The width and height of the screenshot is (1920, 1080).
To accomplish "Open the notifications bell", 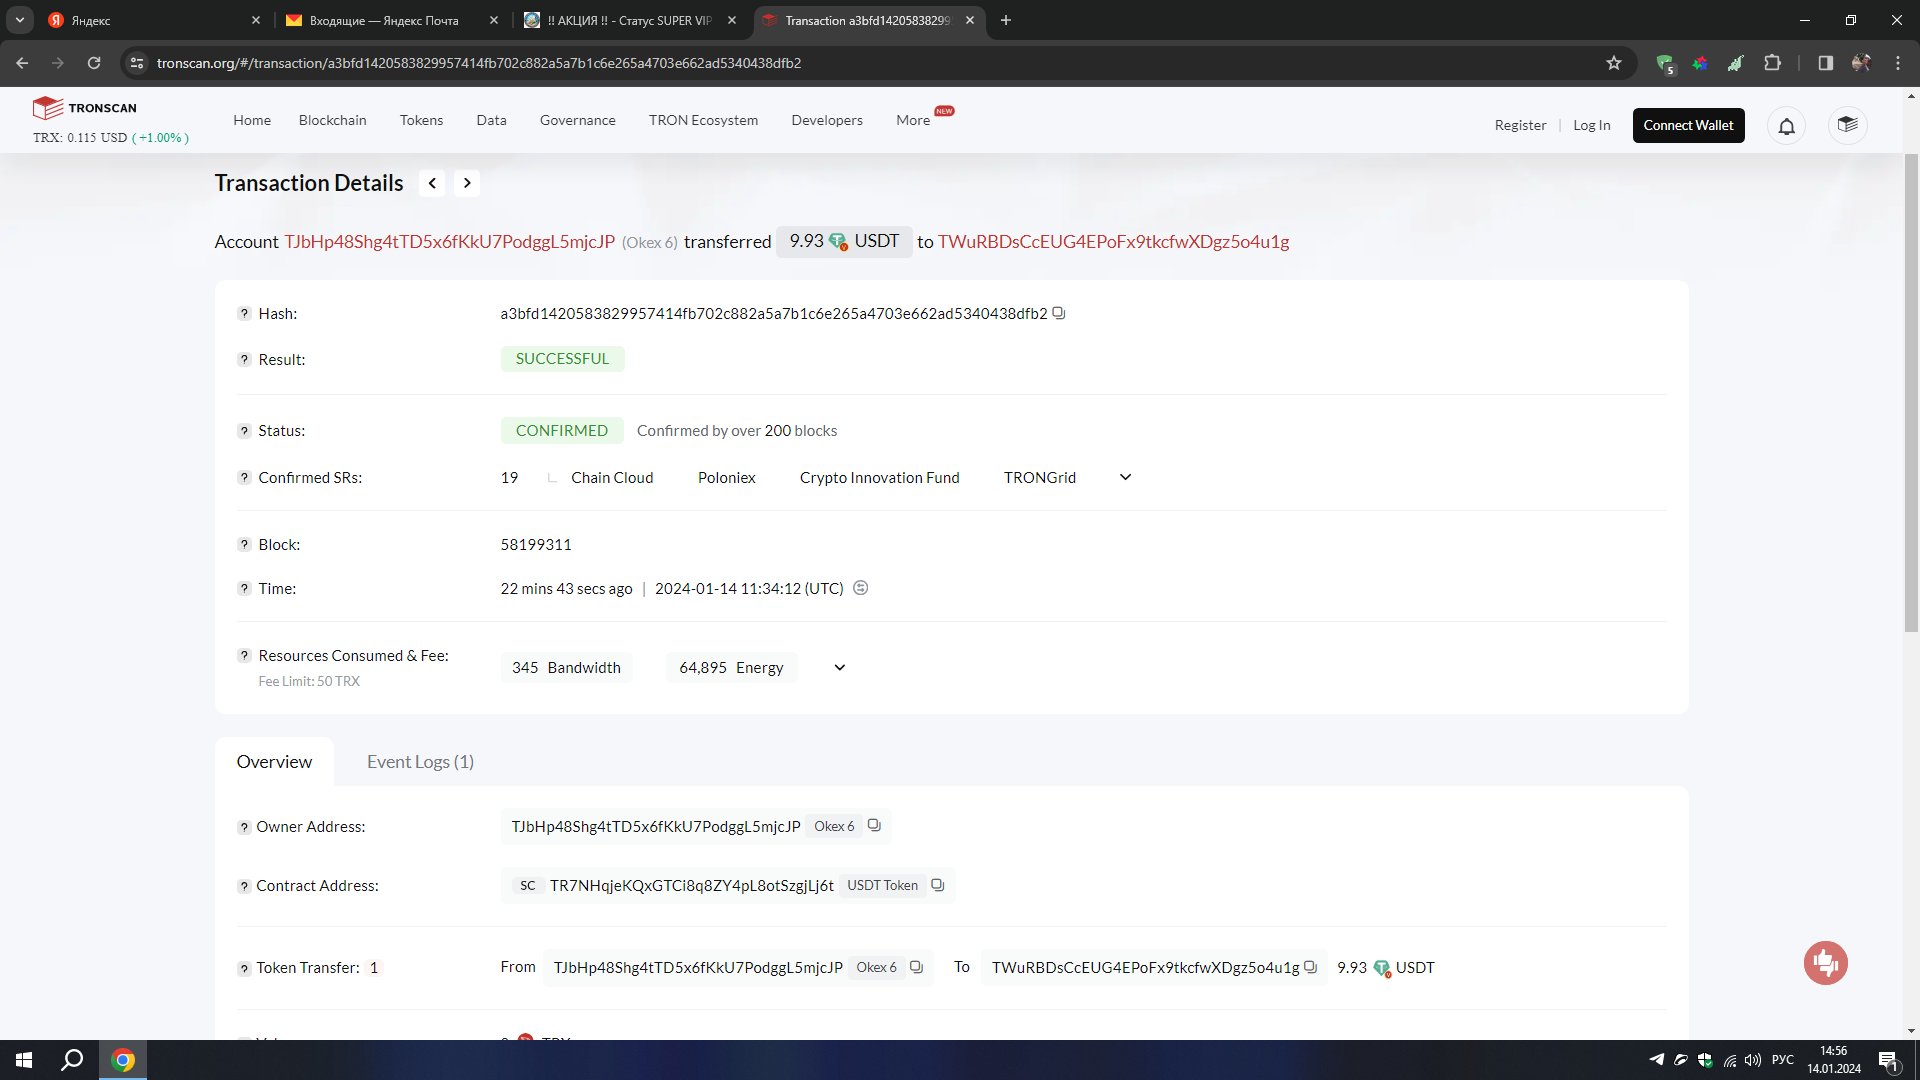I will 1786,126.
